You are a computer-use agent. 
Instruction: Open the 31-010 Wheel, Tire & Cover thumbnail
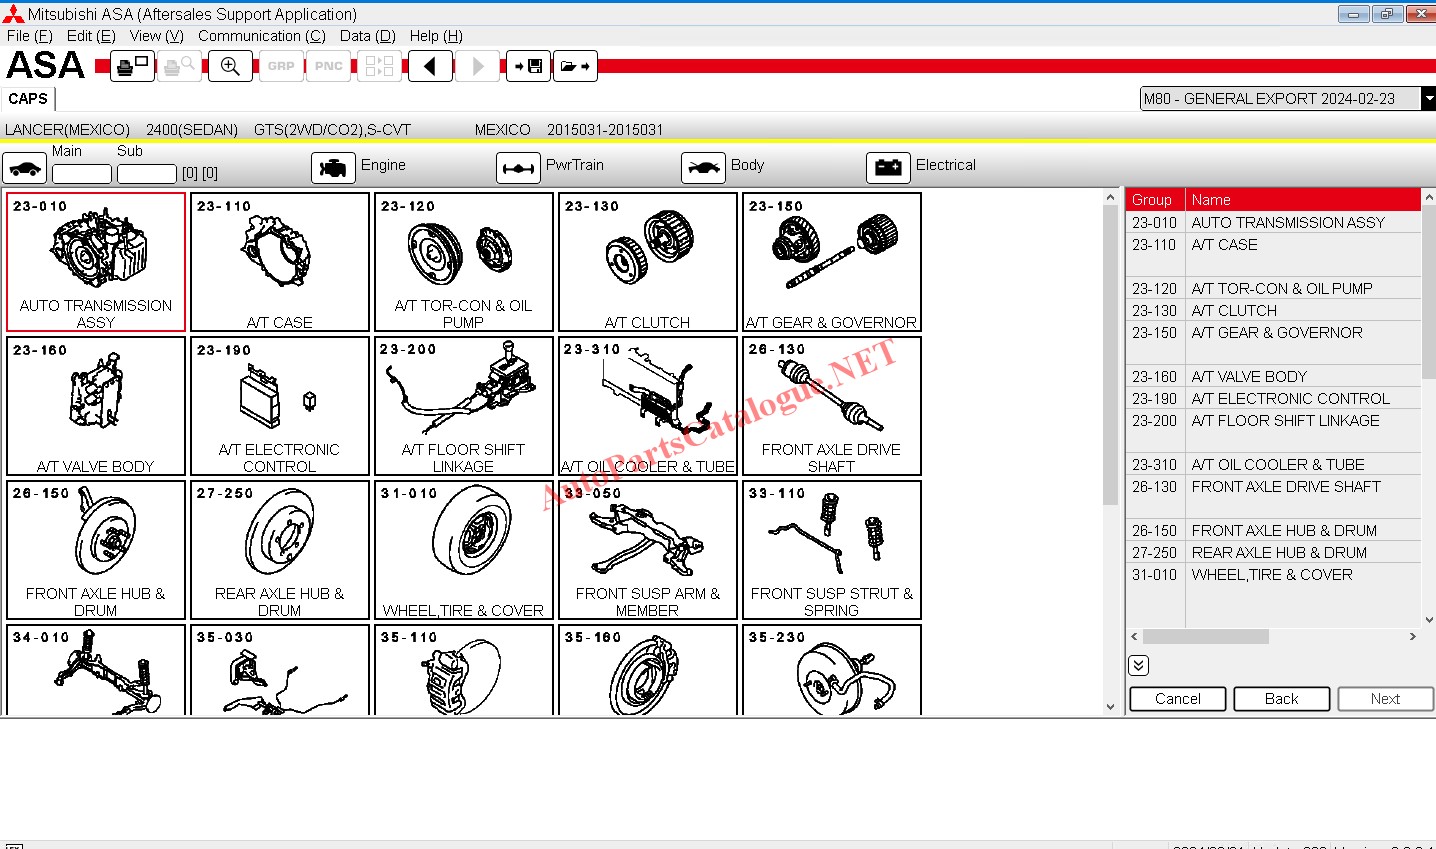[464, 550]
